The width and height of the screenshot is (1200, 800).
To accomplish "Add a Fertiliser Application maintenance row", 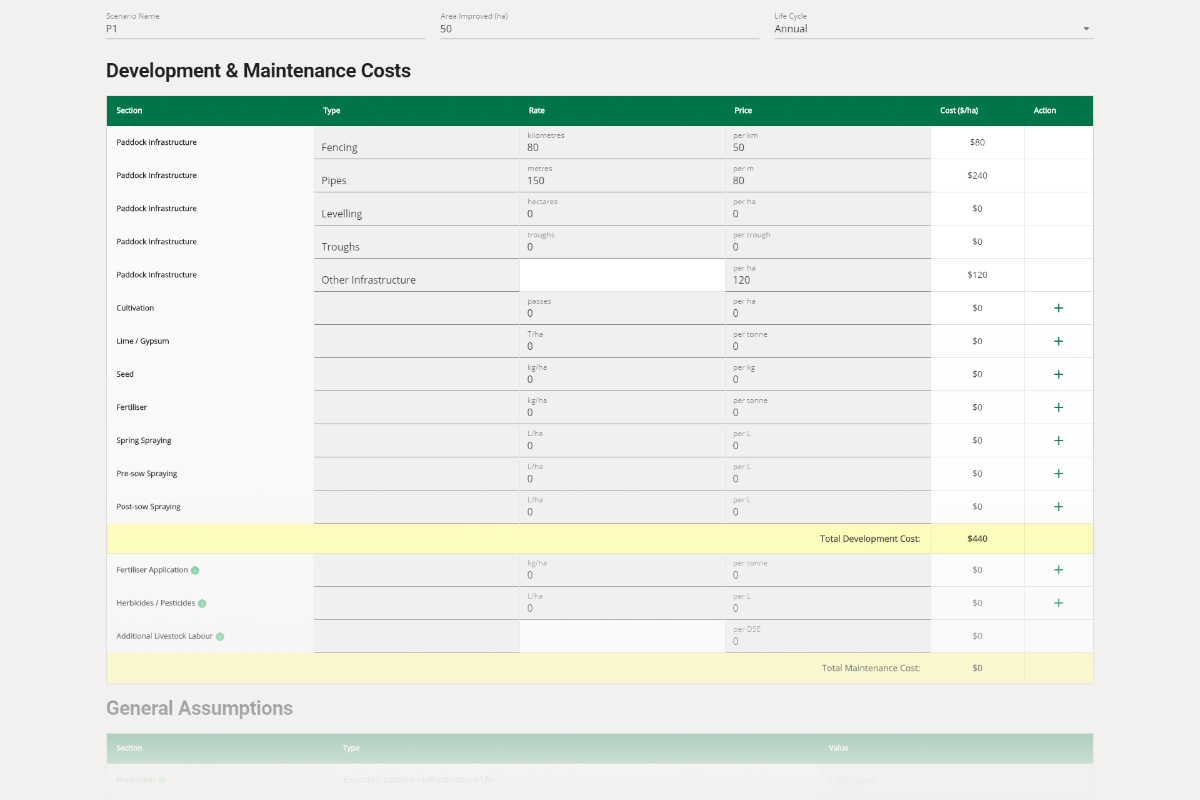I will pyautogui.click(x=1058, y=569).
